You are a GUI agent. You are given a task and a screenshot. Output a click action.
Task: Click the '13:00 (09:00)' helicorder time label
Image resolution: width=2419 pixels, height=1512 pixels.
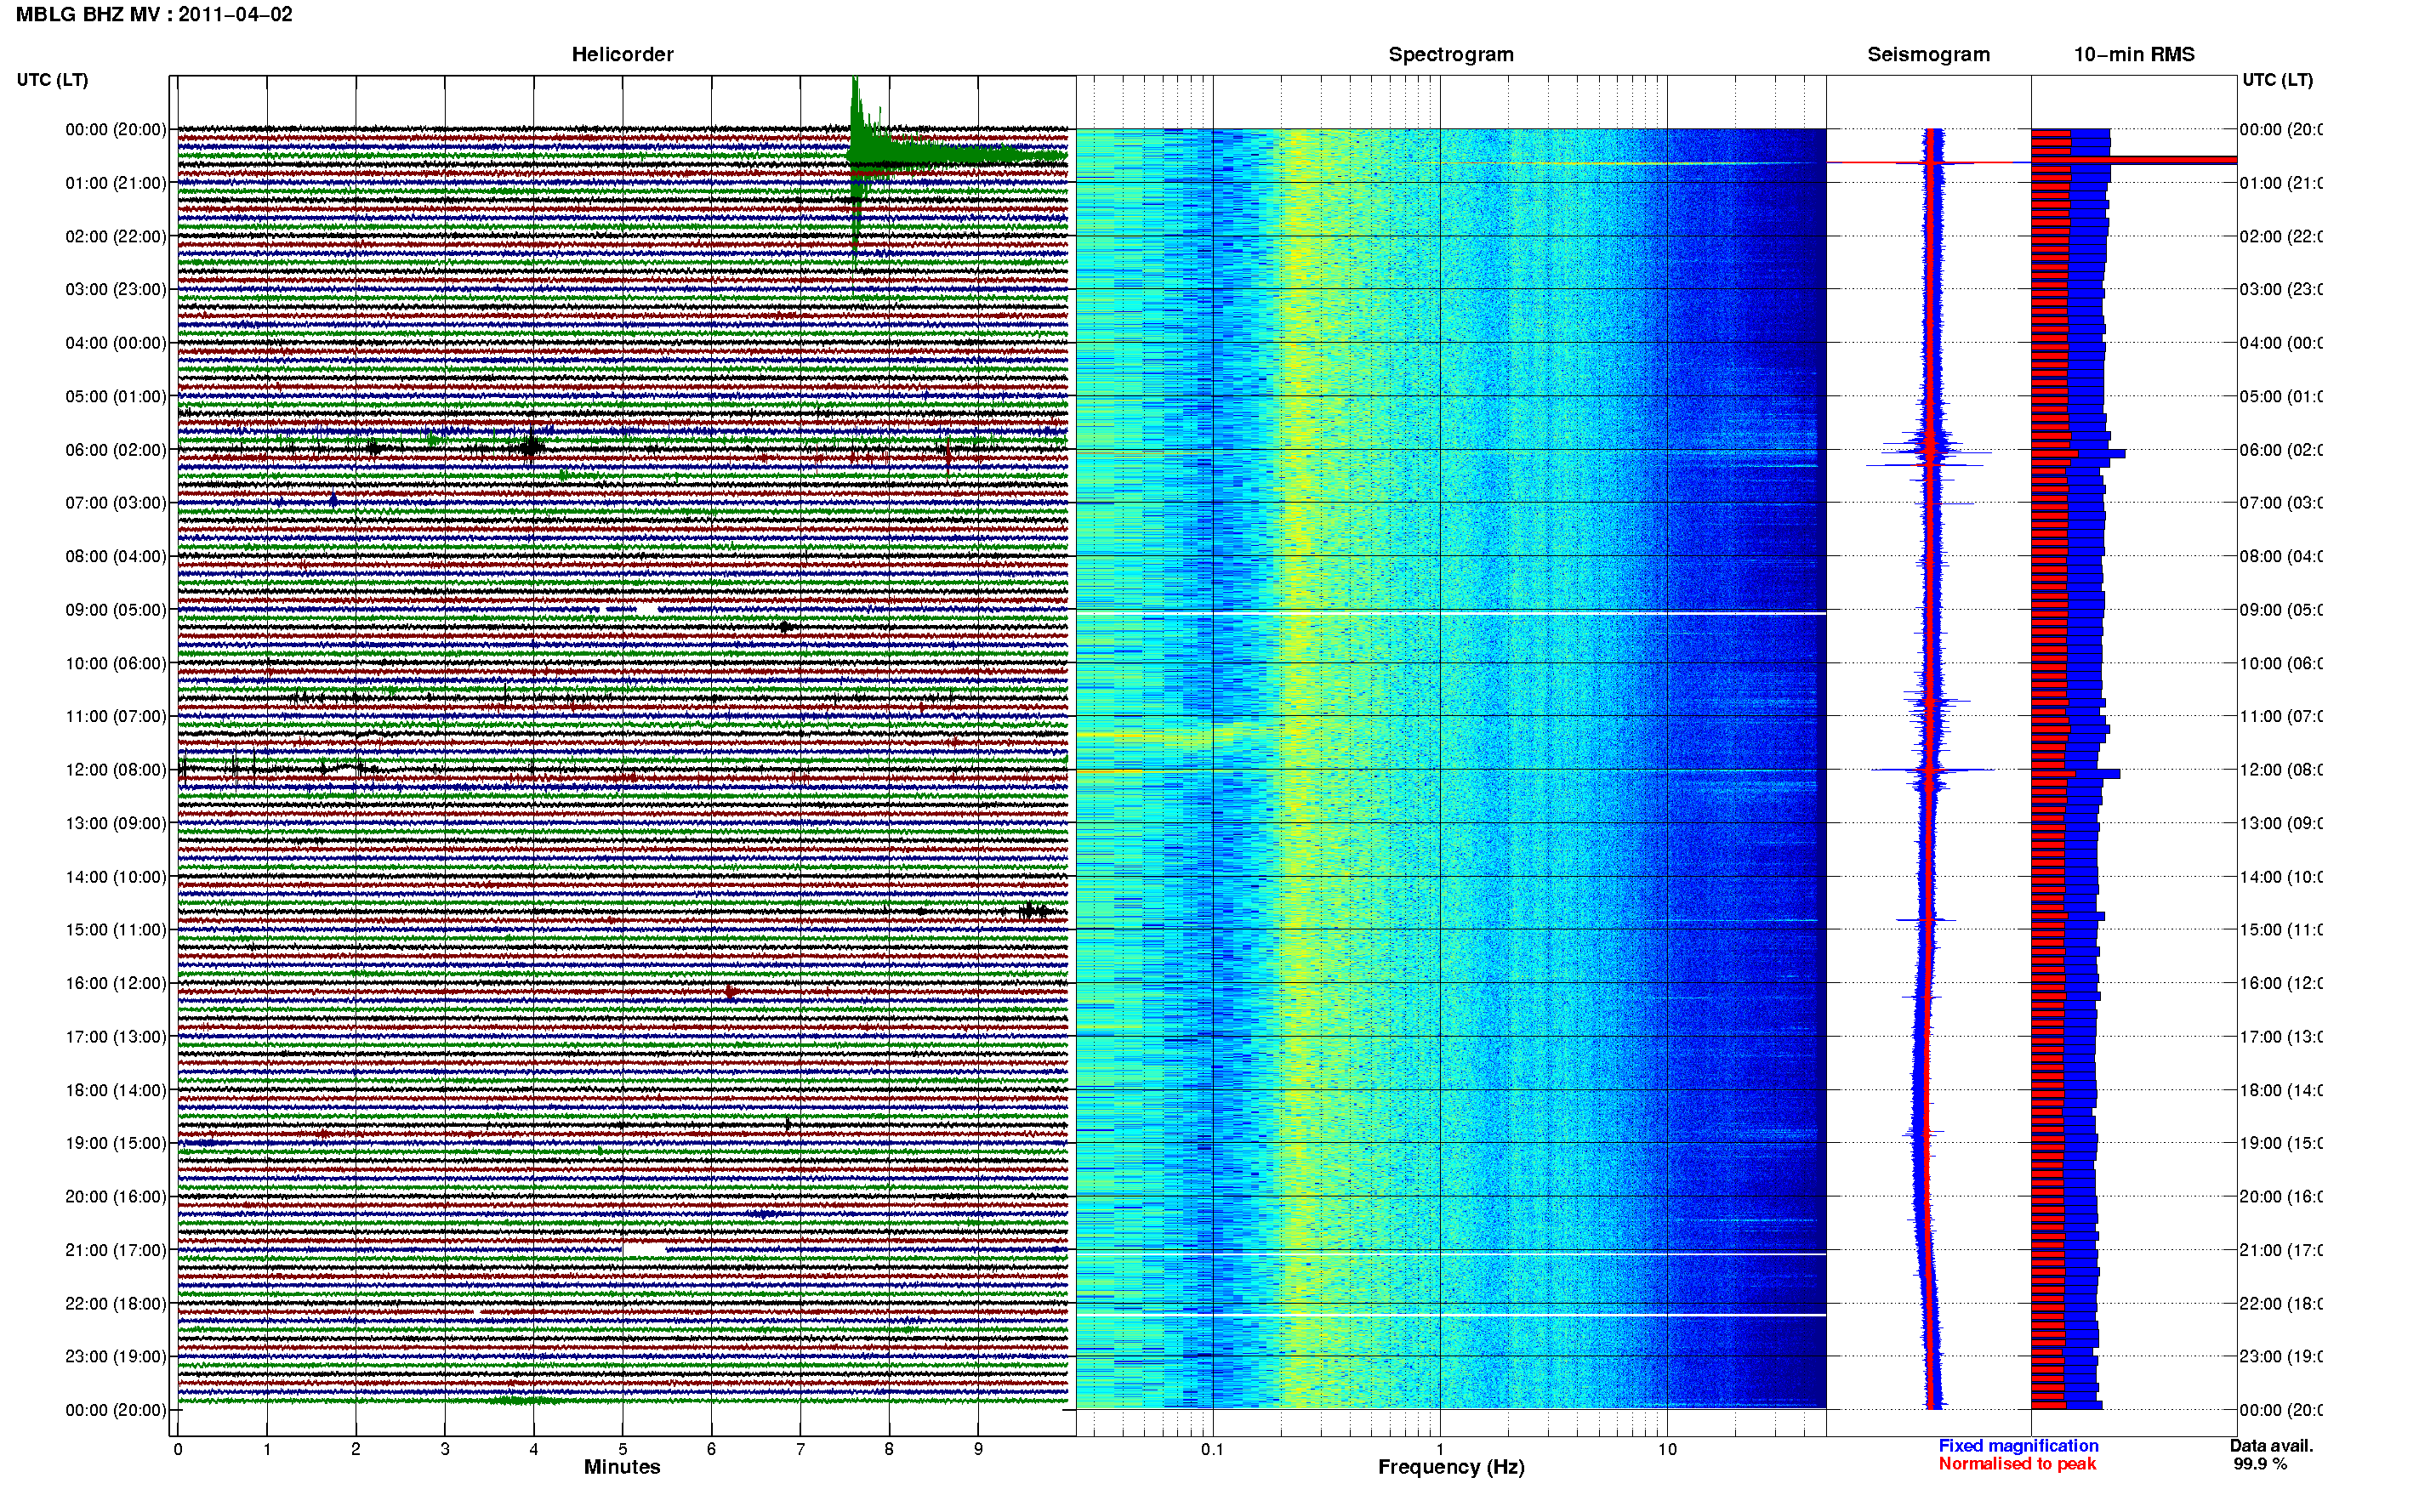point(116,823)
